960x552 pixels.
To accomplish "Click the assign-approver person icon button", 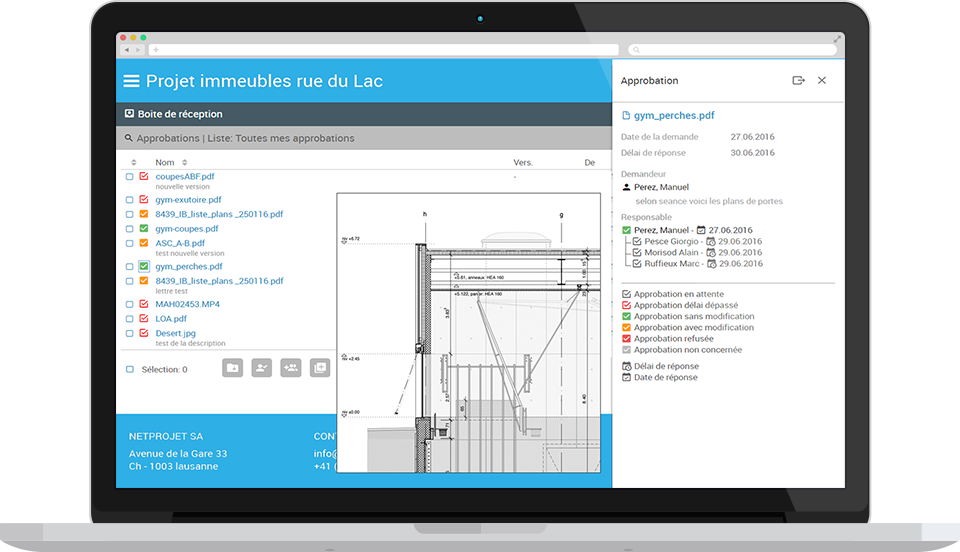I will coord(262,368).
